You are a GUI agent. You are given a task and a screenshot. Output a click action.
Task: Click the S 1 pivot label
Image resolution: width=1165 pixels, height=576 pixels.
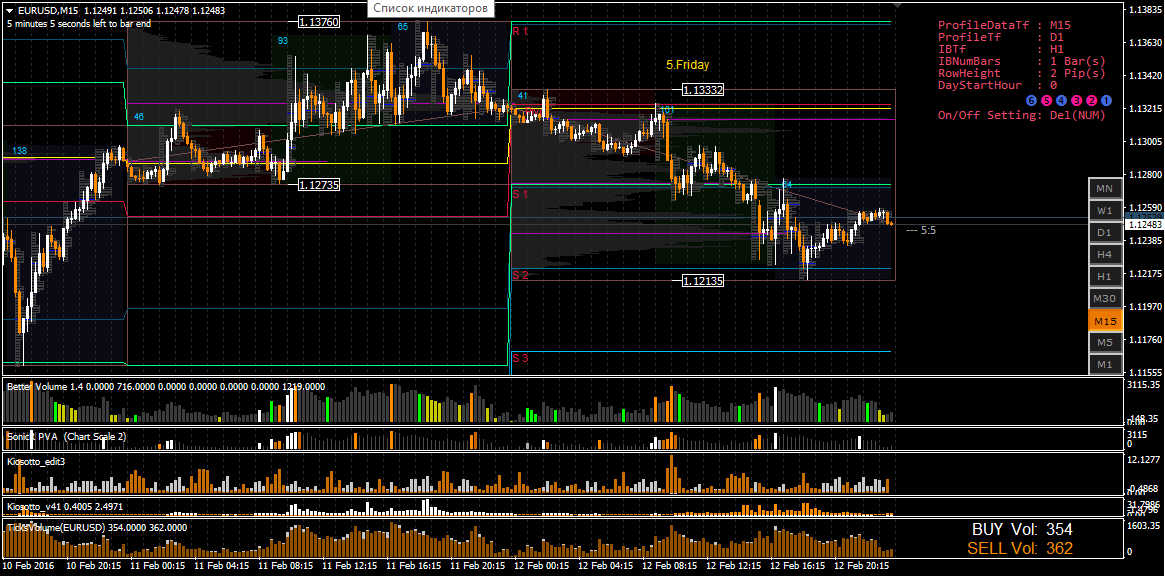520,194
